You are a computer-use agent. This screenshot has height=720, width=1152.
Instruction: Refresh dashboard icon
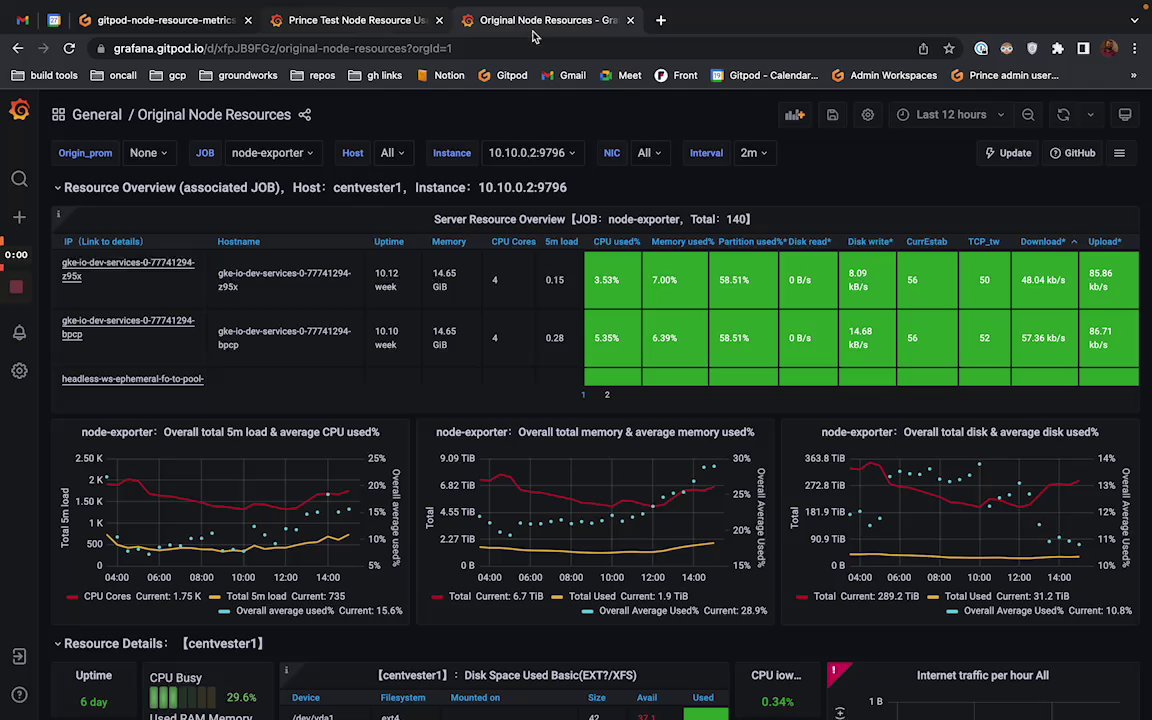point(1063,115)
